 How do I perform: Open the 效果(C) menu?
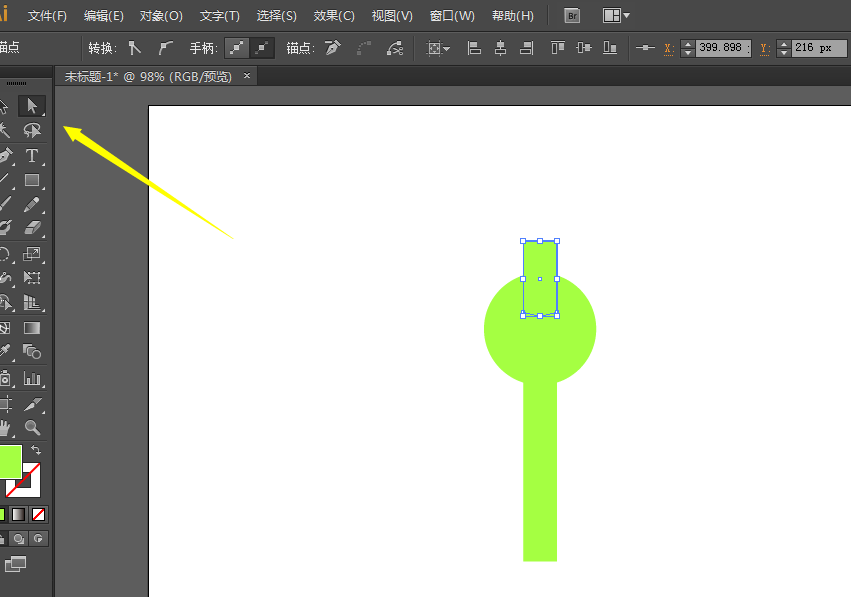(x=334, y=16)
